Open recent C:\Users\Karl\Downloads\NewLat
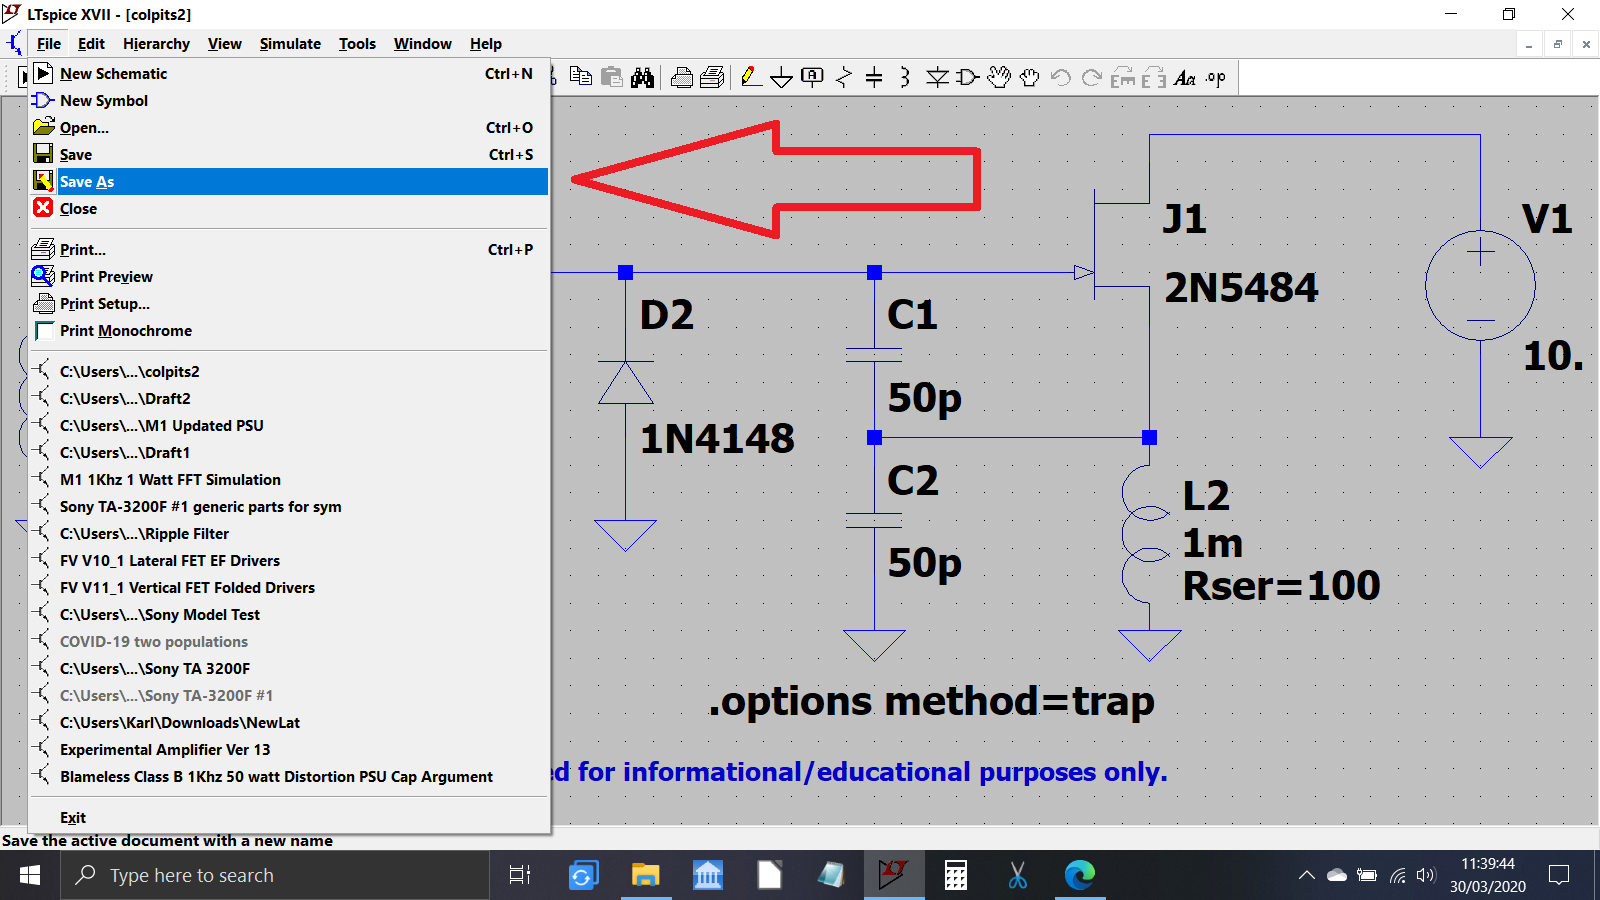The width and height of the screenshot is (1600, 900). pos(290,723)
